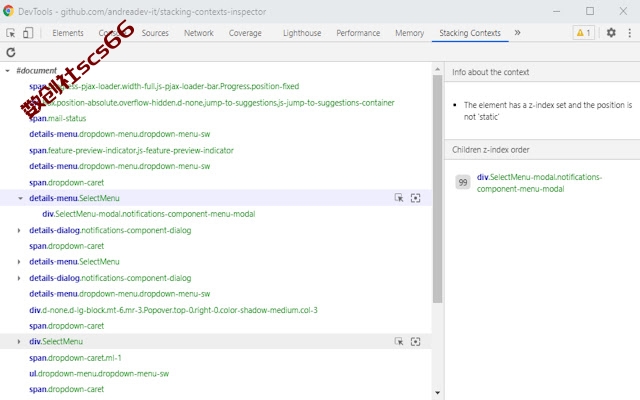Switch to the Performance tab
The height and width of the screenshot is (400, 640).
click(358, 33)
